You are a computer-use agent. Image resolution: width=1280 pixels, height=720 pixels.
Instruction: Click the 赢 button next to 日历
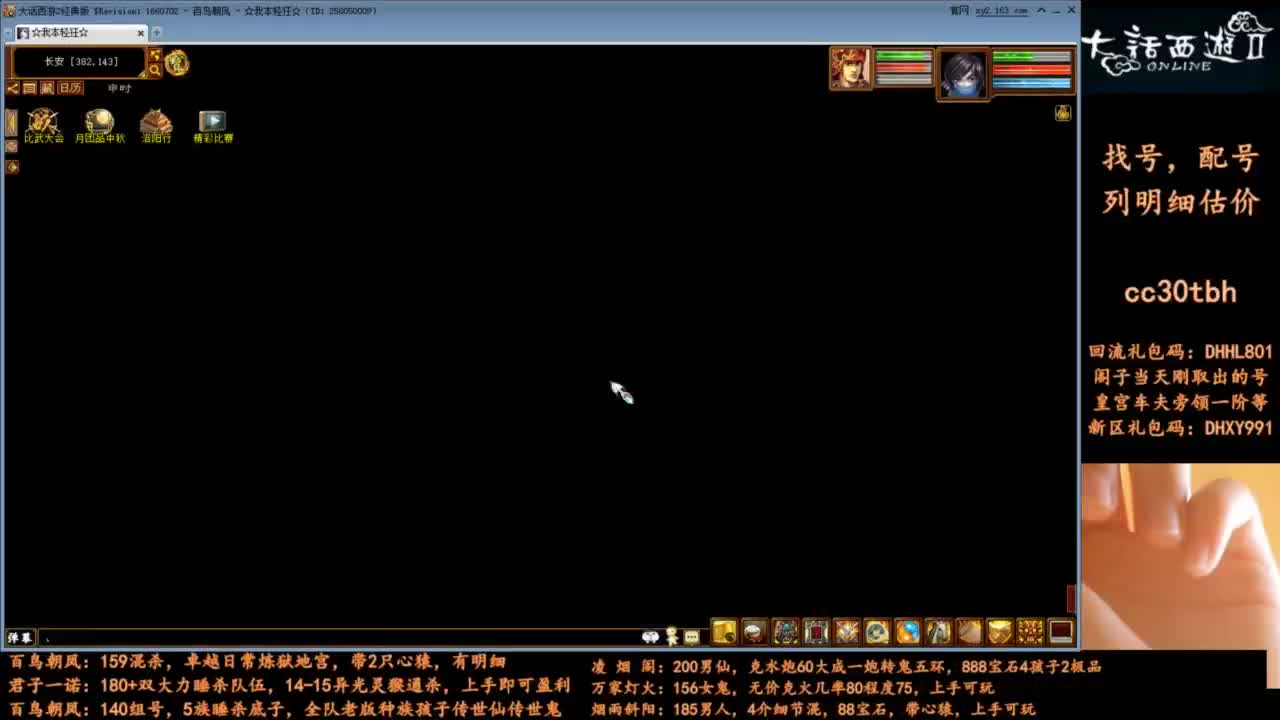[47, 88]
